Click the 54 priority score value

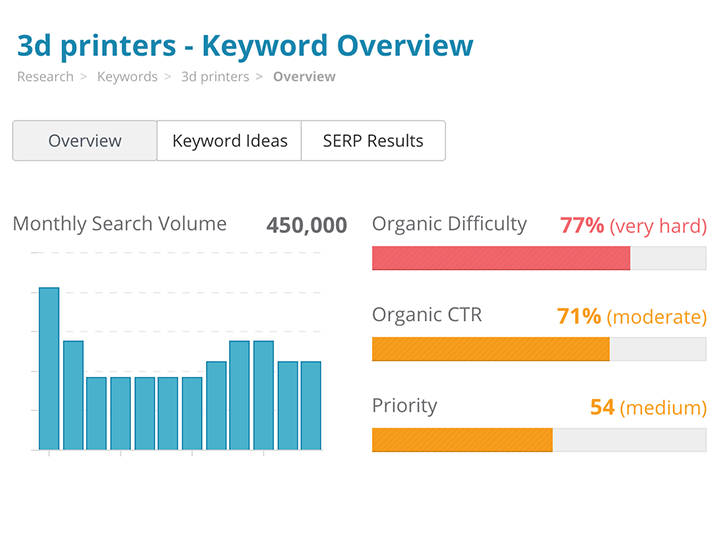tap(602, 407)
